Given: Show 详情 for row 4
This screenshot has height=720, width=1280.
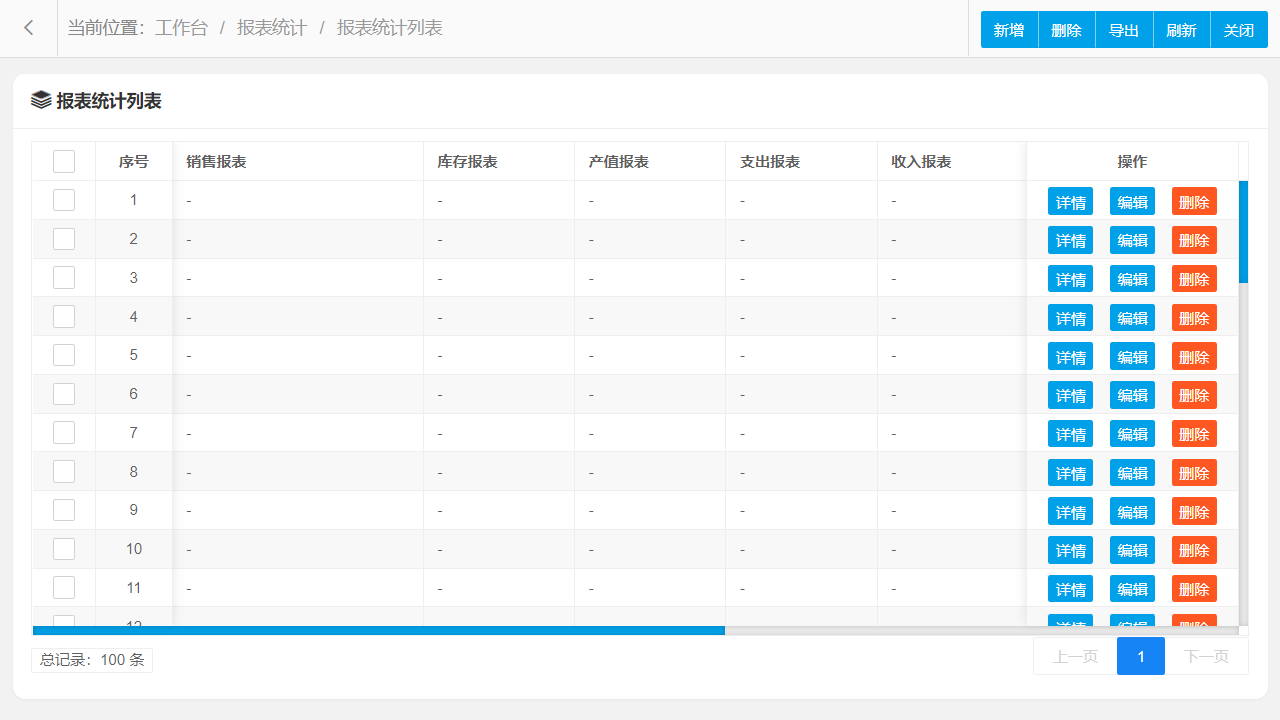Looking at the screenshot, I should tap(1070, 317).
